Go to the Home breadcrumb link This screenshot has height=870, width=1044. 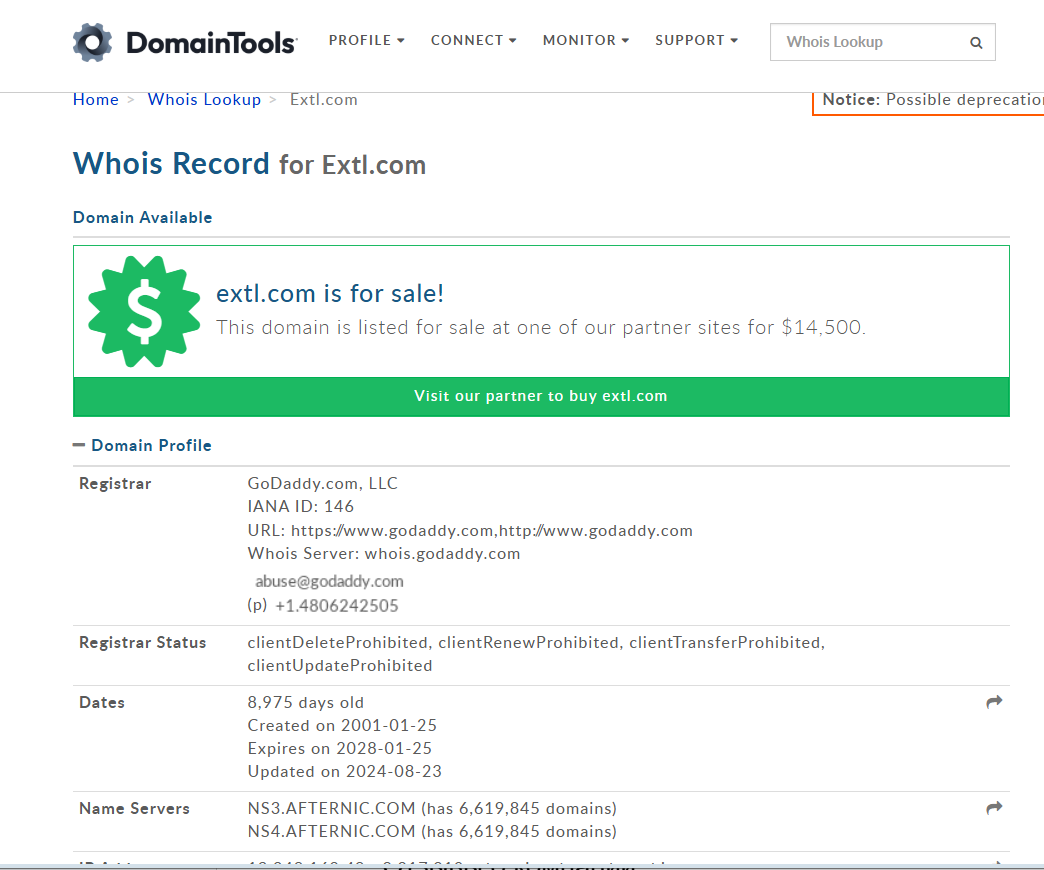[x=96, y=100]
